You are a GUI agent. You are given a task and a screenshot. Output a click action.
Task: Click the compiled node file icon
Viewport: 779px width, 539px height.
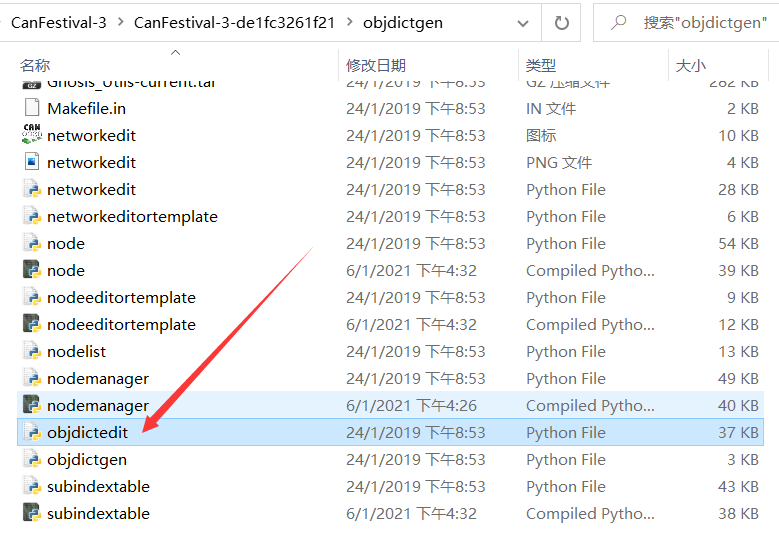pyautogui.click(x=32, y=270)
